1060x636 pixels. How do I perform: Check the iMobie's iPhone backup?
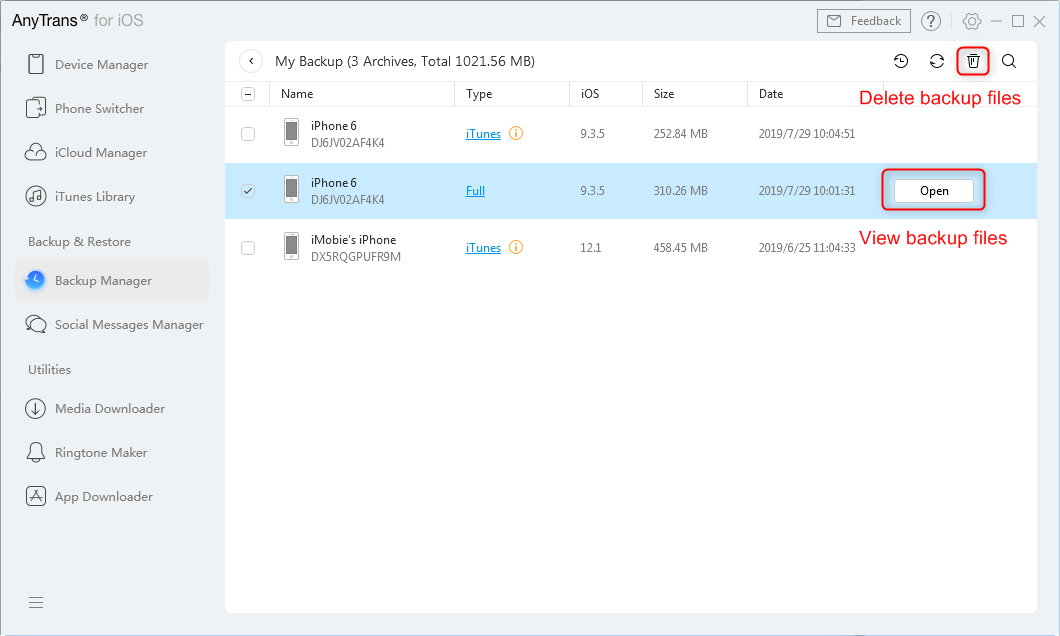[248, 248]
